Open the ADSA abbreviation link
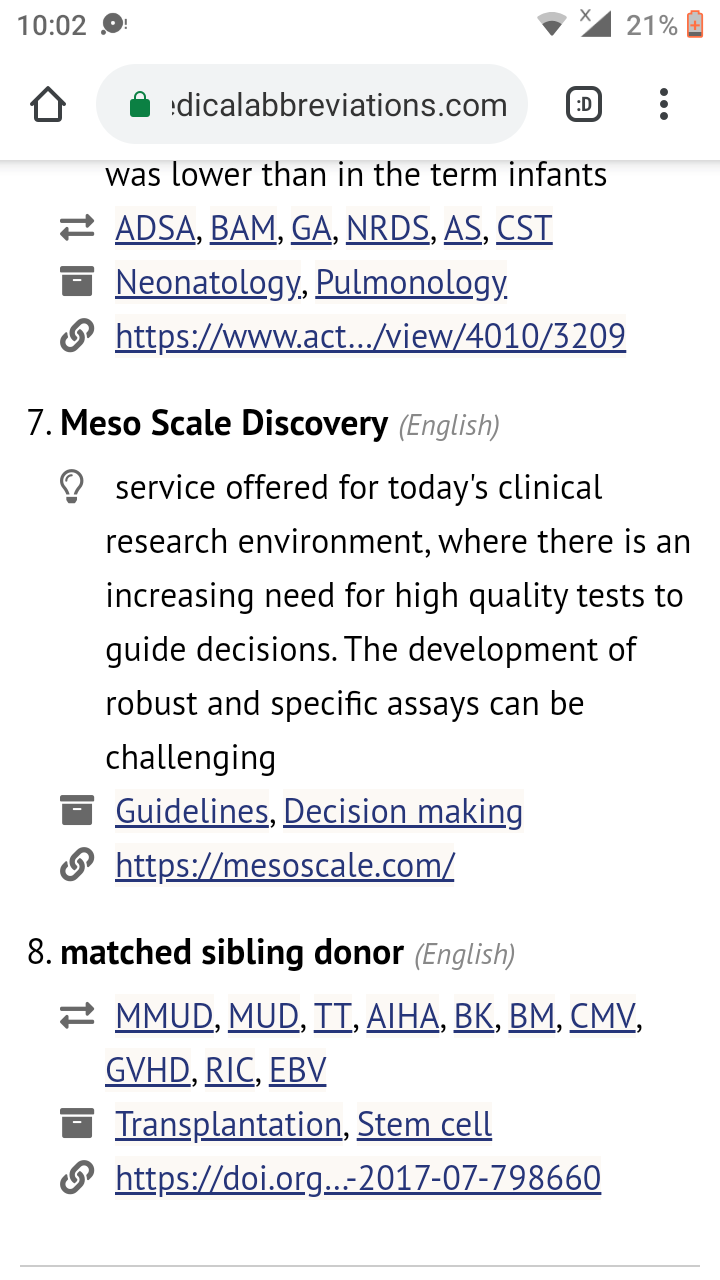 [155, 229]
